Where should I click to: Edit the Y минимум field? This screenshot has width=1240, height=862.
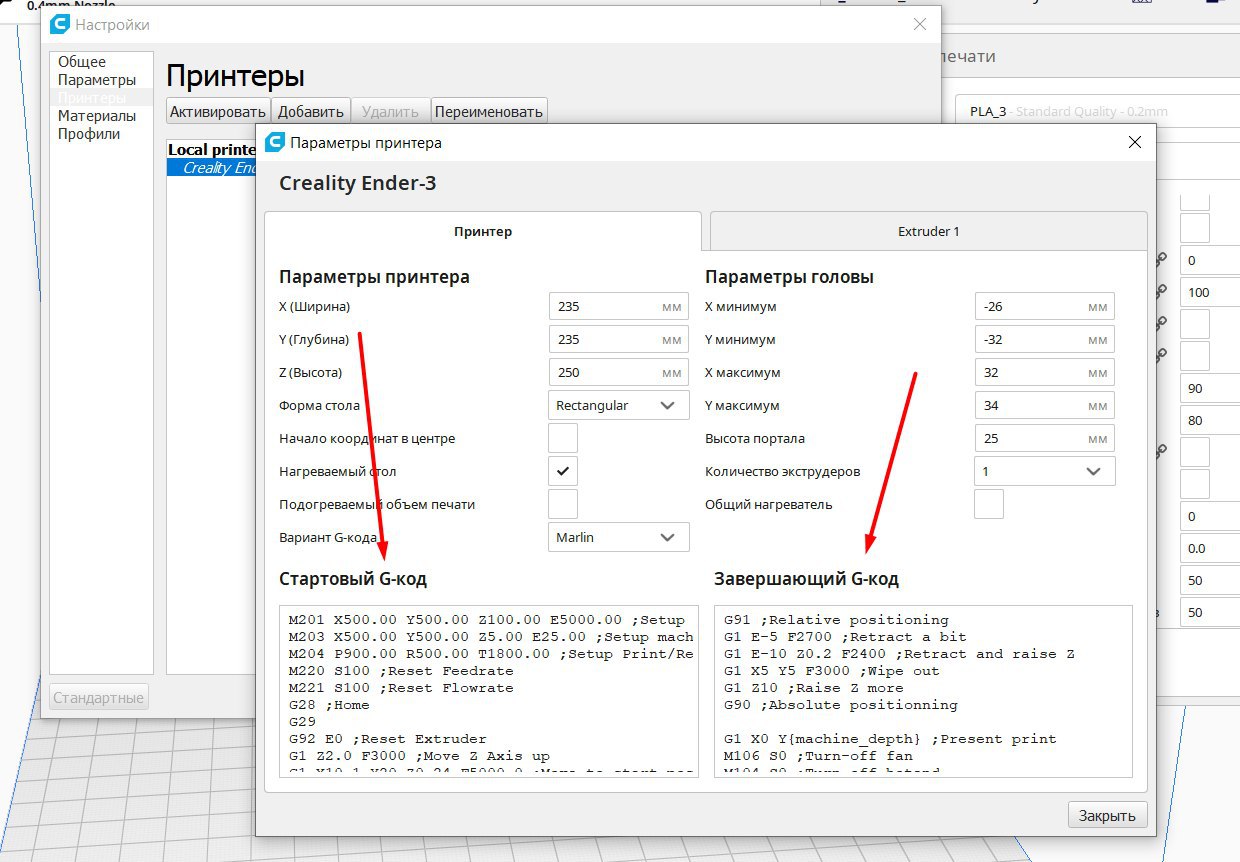(1045, 339)
